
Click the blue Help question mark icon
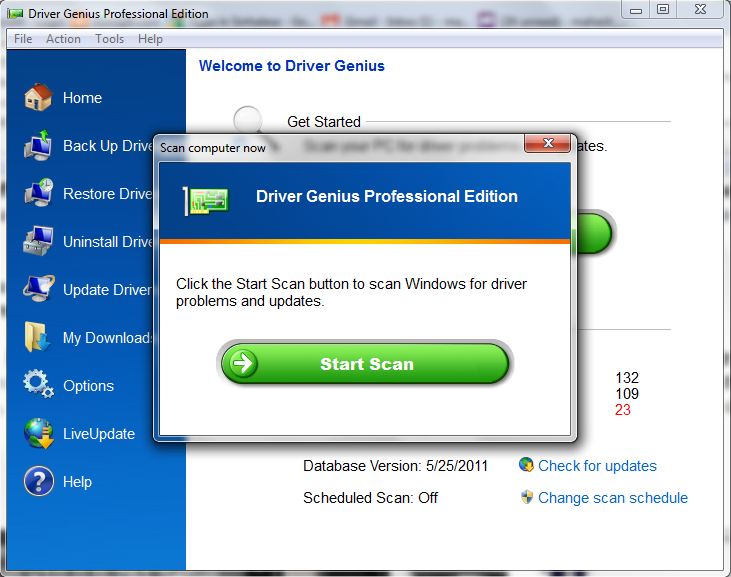38,481
